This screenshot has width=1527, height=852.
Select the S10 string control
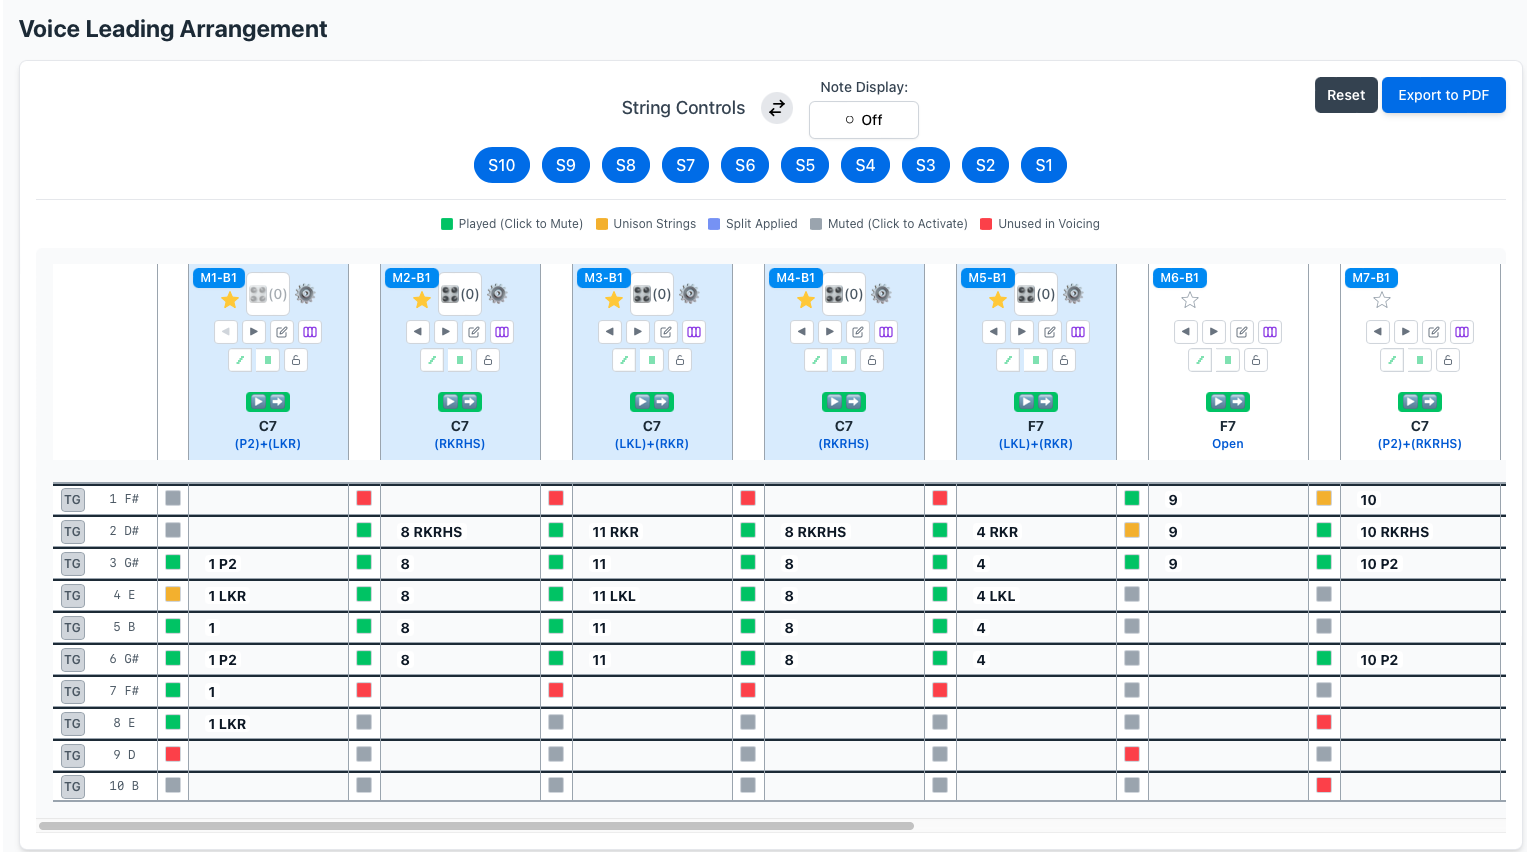point(502,165)
